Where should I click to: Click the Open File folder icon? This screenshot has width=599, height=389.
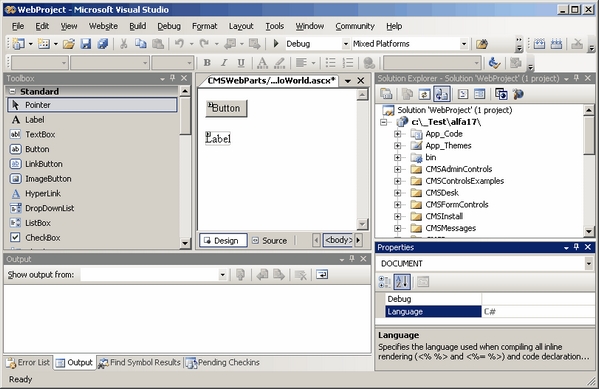[x=69, y=44]
